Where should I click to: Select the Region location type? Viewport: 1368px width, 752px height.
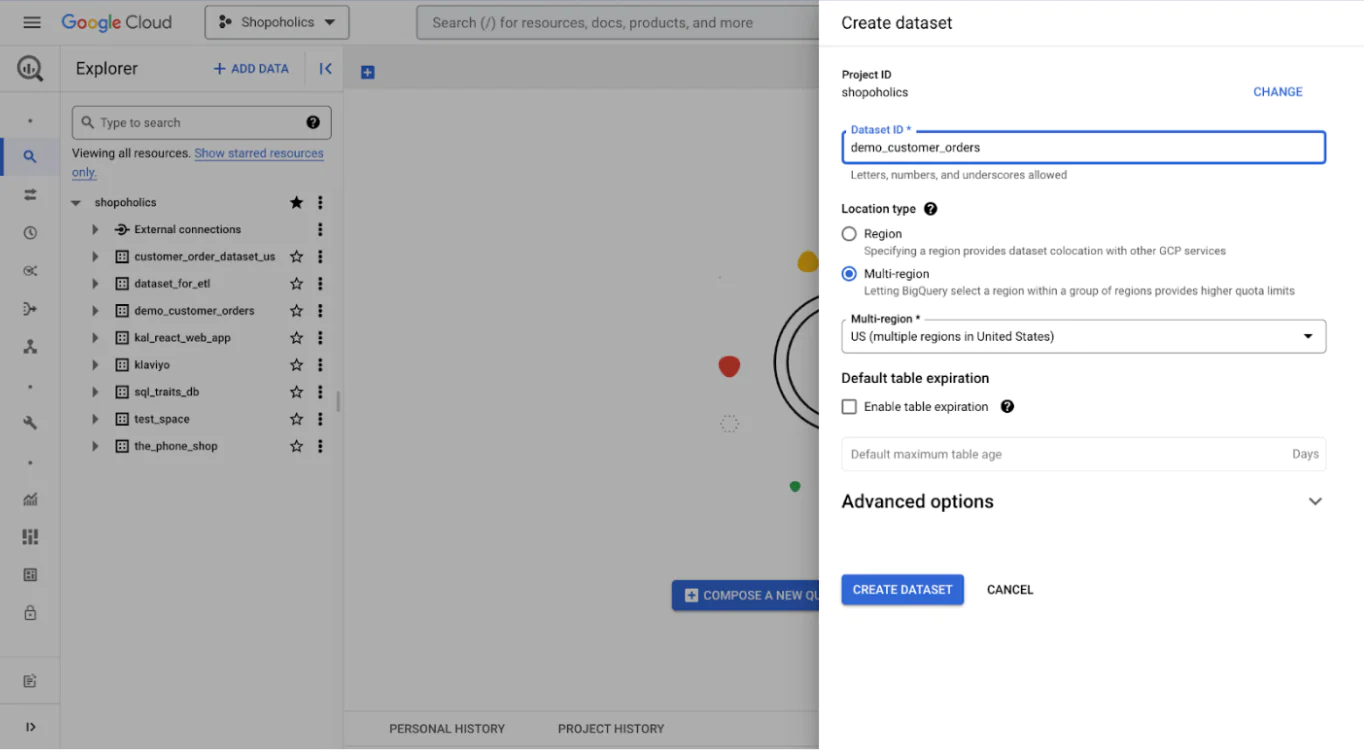(849, 233)
